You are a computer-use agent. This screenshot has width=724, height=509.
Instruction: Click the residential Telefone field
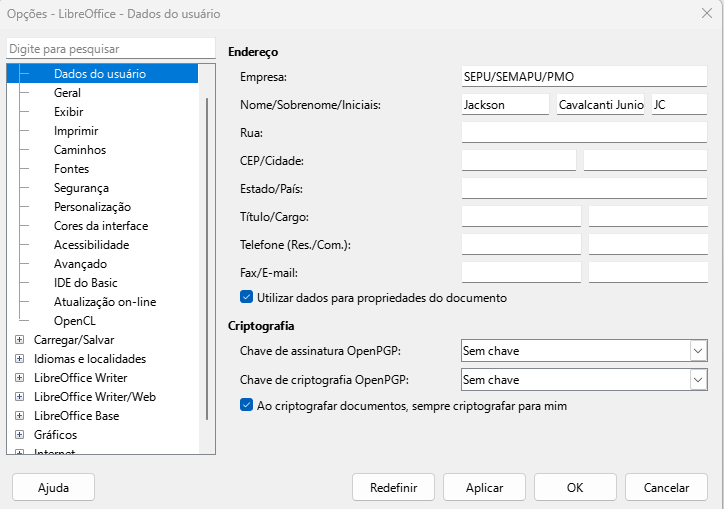[x=521, y=244]
